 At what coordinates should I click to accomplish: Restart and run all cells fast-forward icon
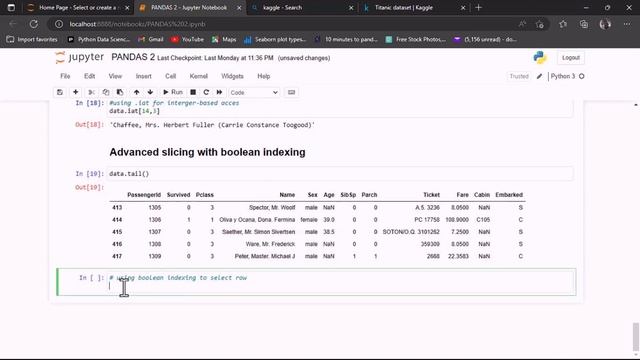pos(220,92)
